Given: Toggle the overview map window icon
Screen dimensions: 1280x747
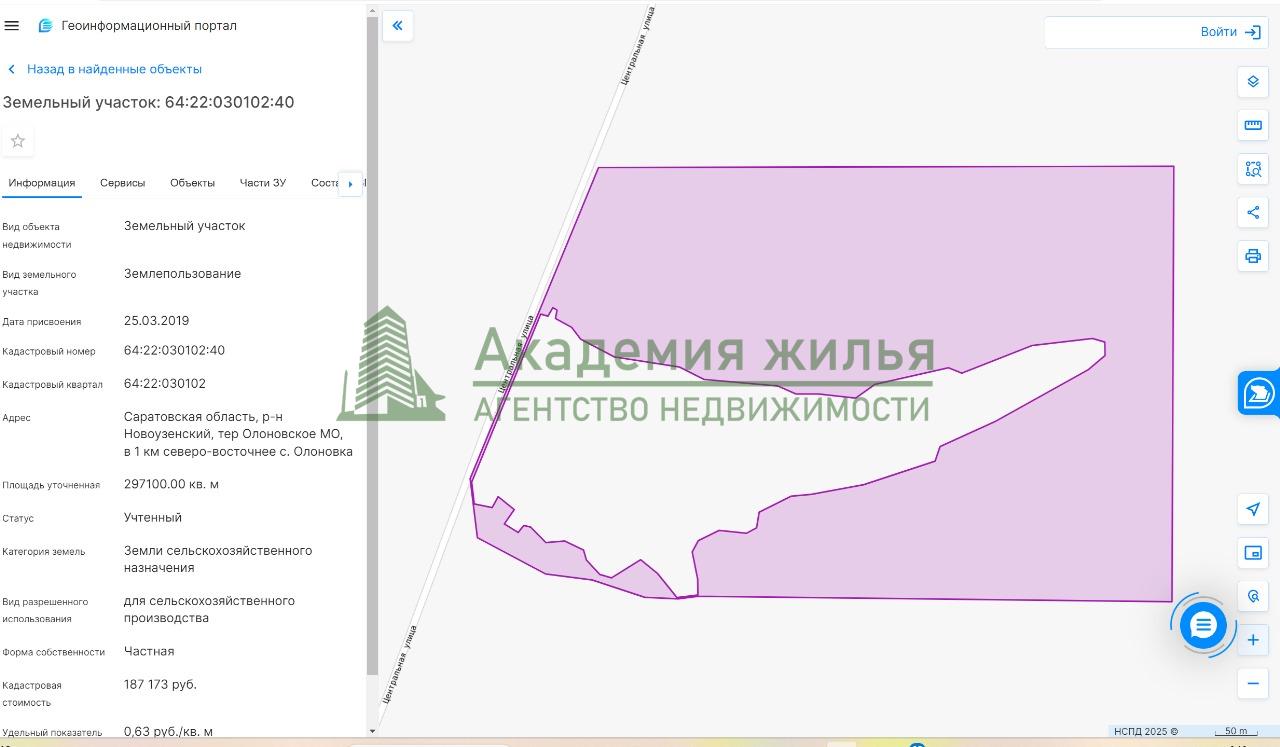Looking at the screenshot, I should pos(1253,553).
